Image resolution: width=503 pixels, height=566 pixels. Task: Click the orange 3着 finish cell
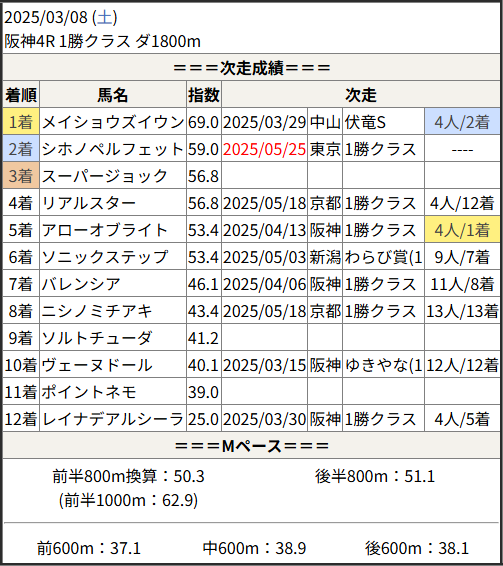tap(21, 176)
